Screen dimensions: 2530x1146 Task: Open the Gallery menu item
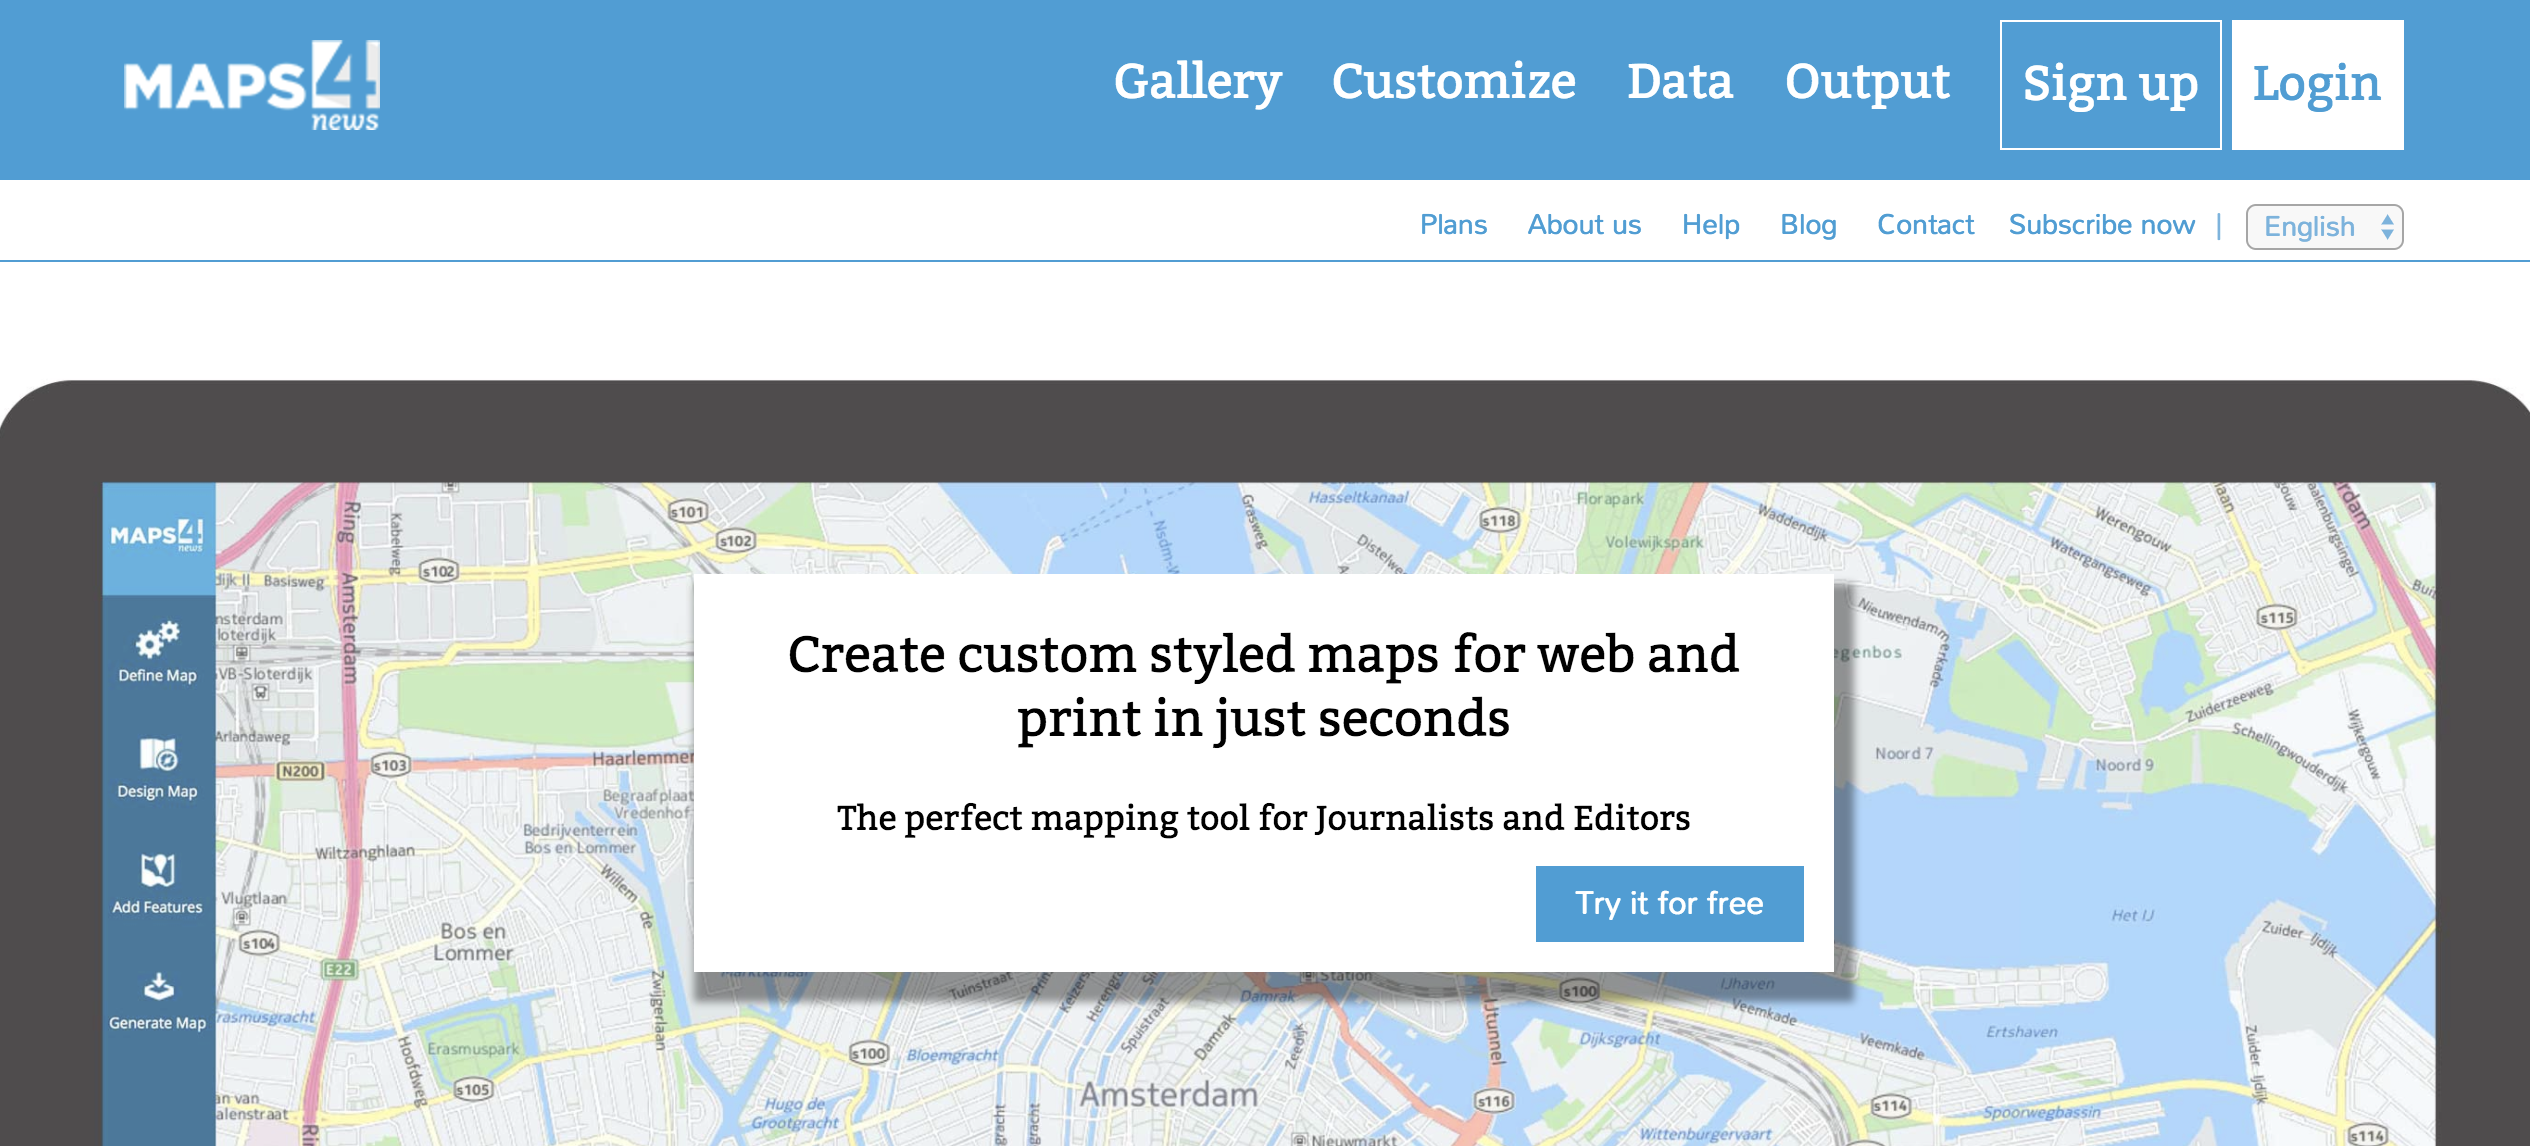click(1197, 82)
